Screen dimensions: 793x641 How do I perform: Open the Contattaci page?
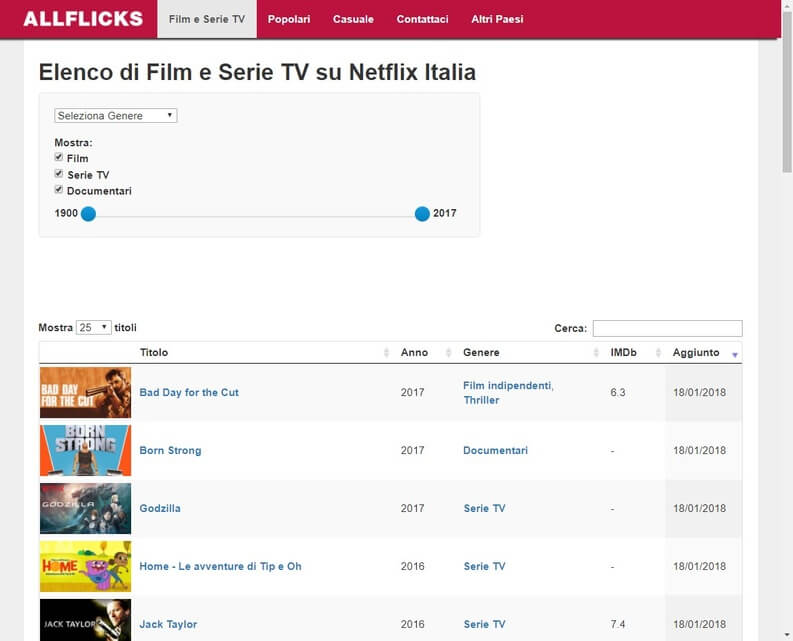(x=422, y=19)
